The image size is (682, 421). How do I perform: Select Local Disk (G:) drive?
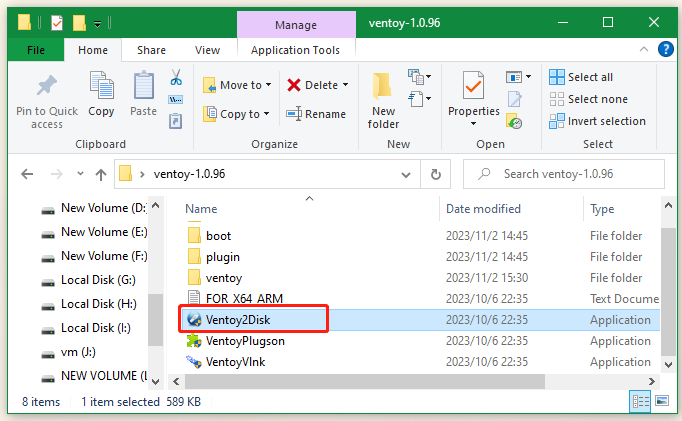pyautogui.click(x=89, y=280)
